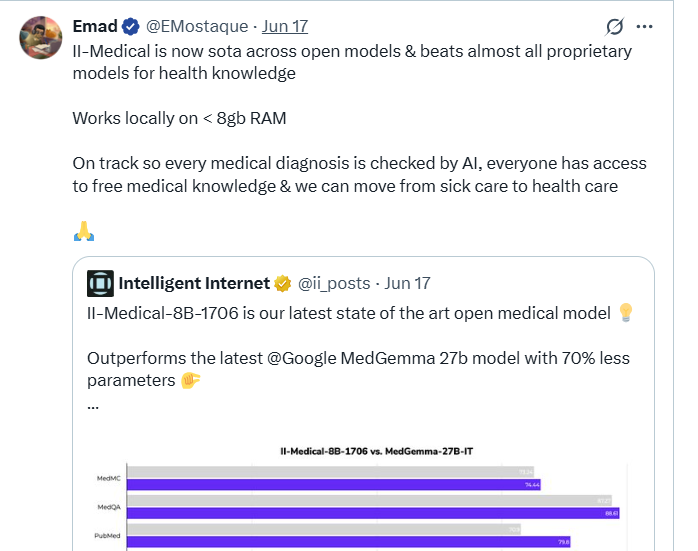The width and height of the screenshot is (698, 551).
Task: Click the Grok icon on Emad's tweet
Action: (x=616, y=26)
